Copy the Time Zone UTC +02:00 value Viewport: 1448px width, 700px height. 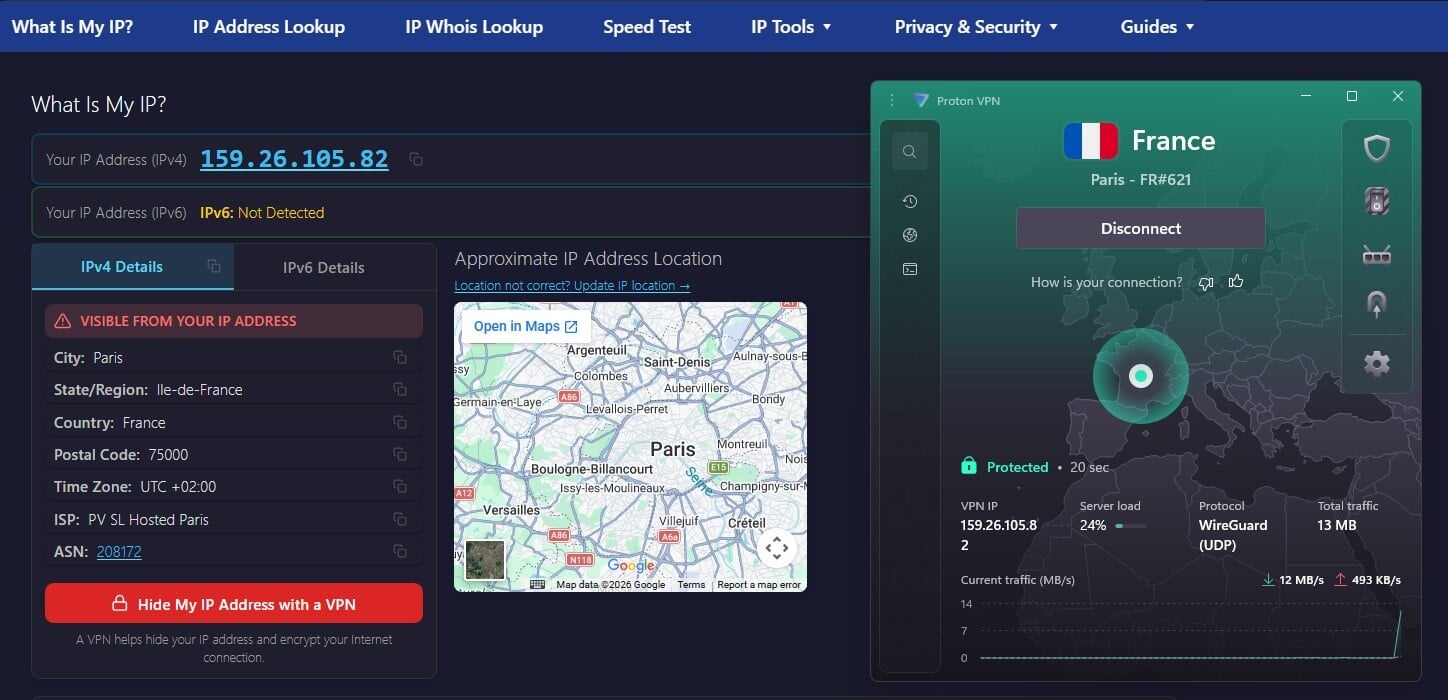(x=400, y=486)
